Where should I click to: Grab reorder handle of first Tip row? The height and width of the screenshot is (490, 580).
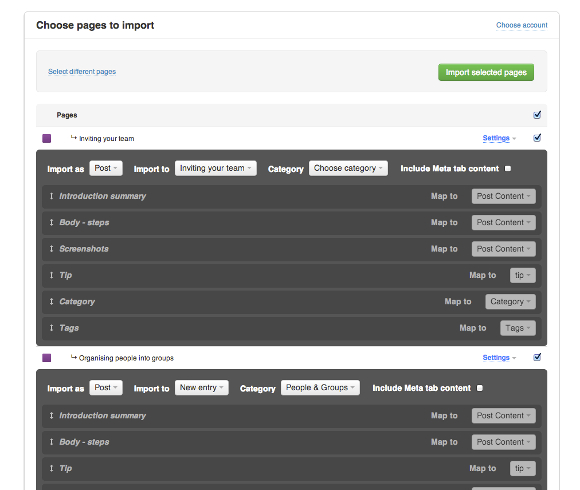[x=51, y=275]
